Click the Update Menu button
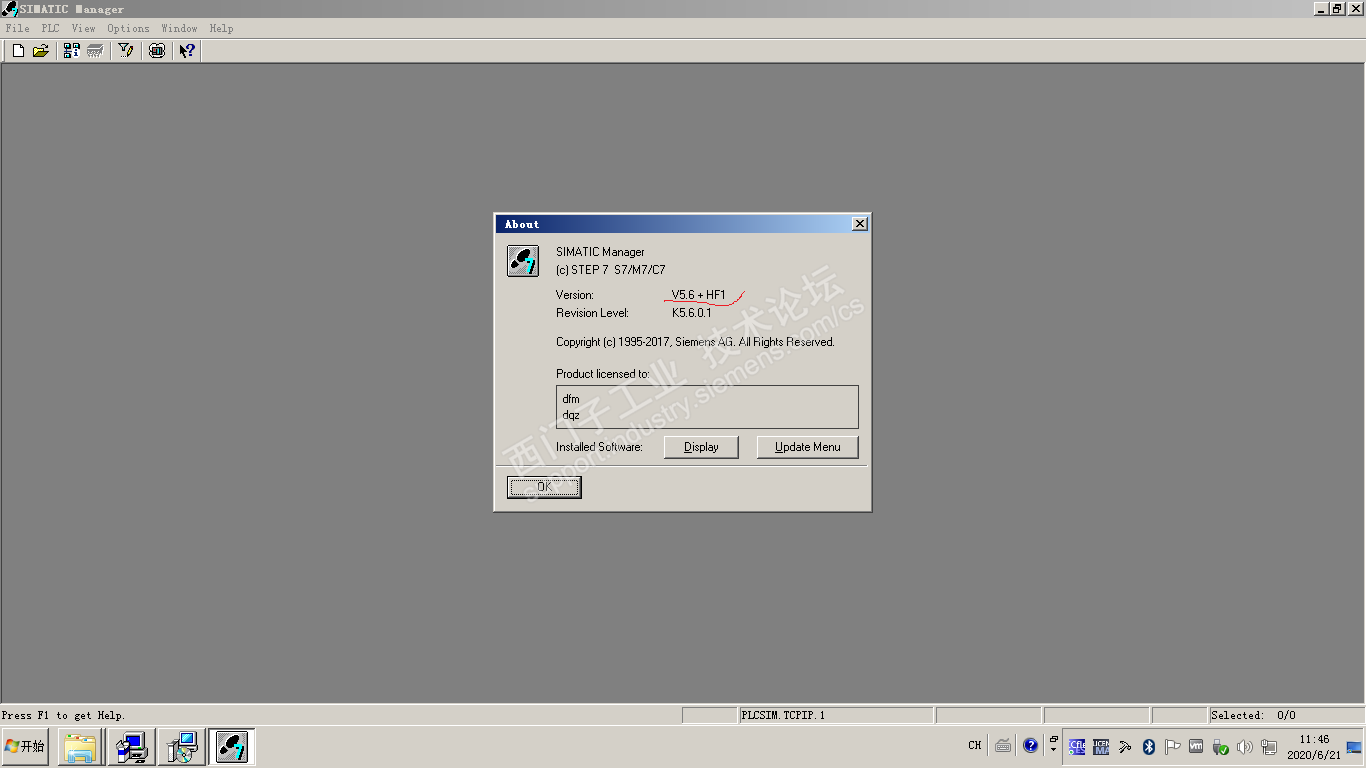 pyautogui.click(x=808, y=447)
